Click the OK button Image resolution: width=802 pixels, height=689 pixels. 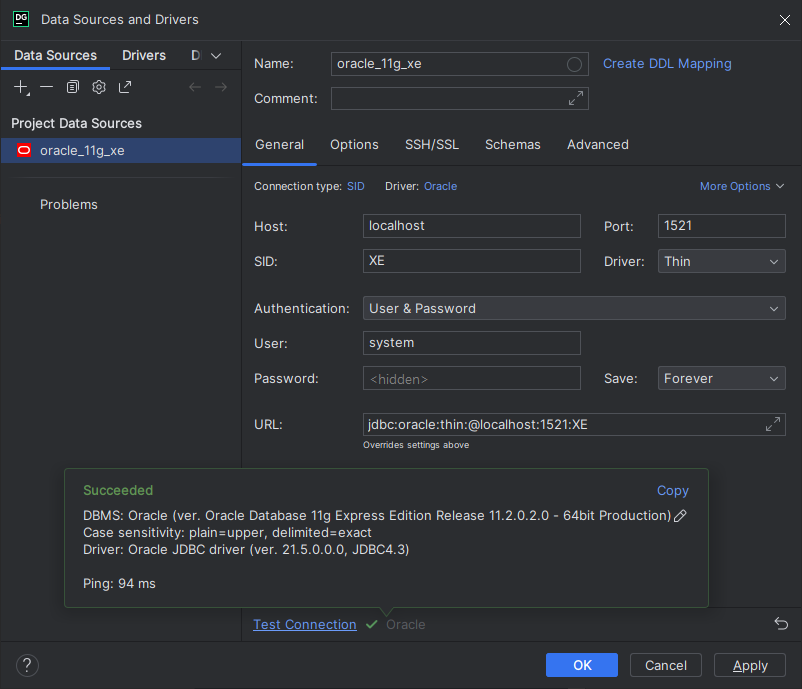pos(582,665)
